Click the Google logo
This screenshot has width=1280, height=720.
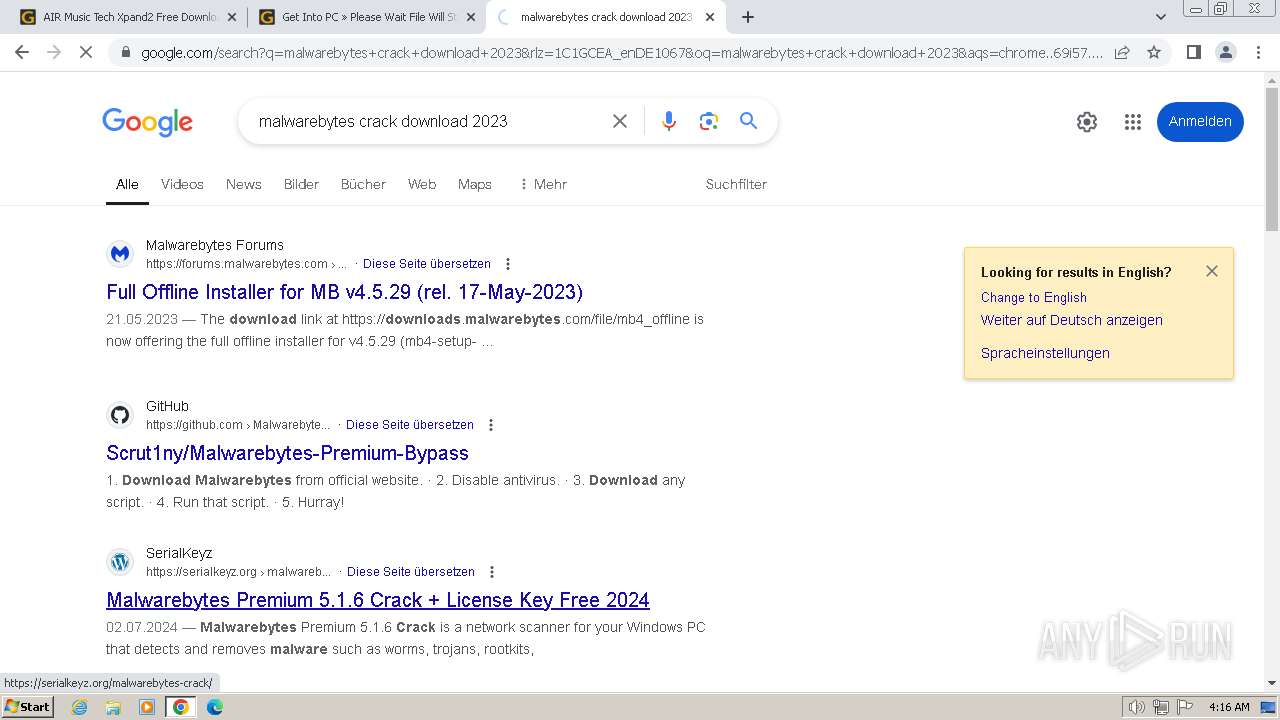point(147,122)
